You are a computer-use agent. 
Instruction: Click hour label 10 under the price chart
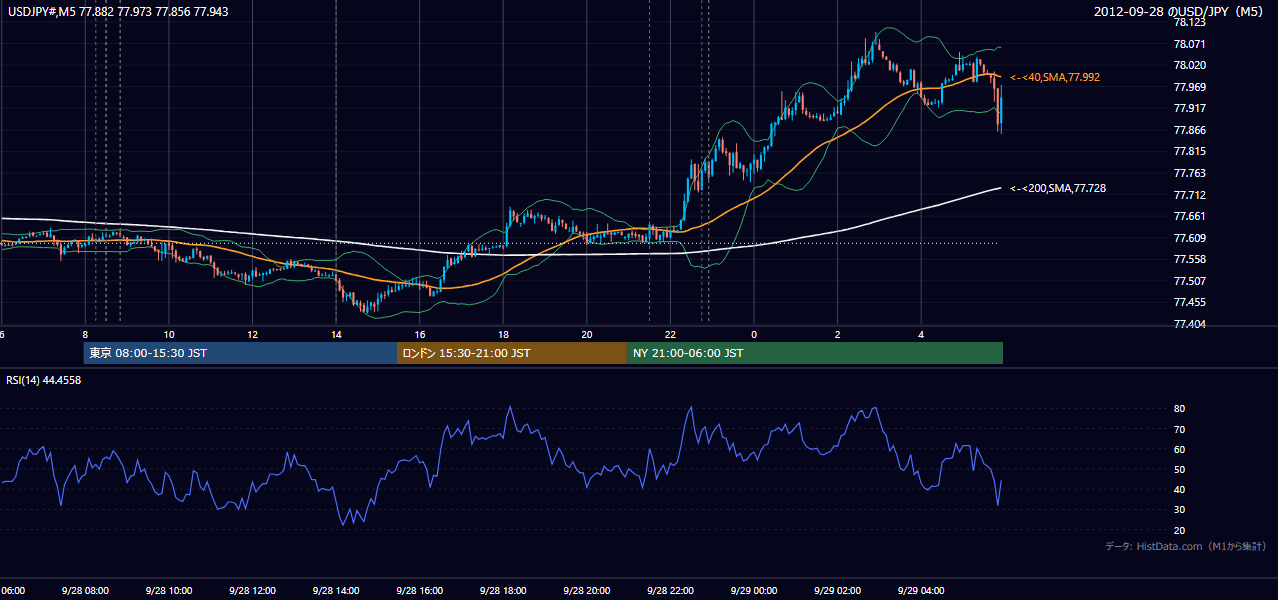pos(169,334)
